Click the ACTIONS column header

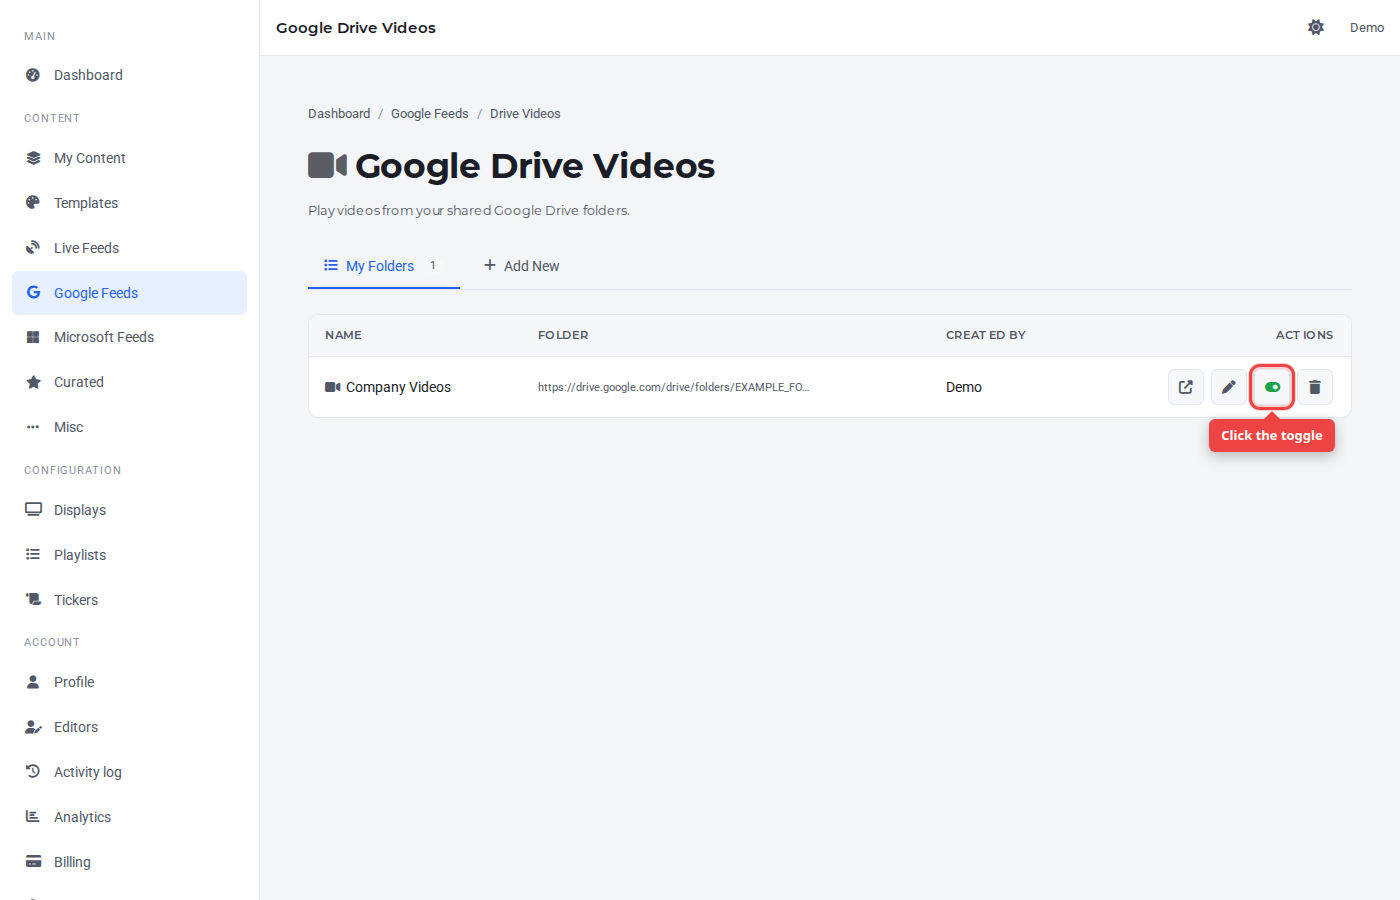tap(1304, 335)
